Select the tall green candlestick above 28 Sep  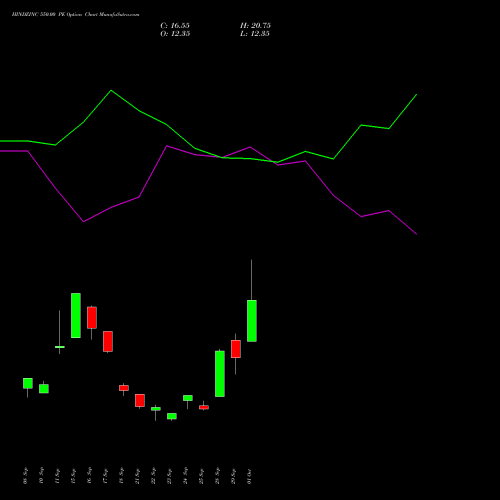click(x=220, y=374)
